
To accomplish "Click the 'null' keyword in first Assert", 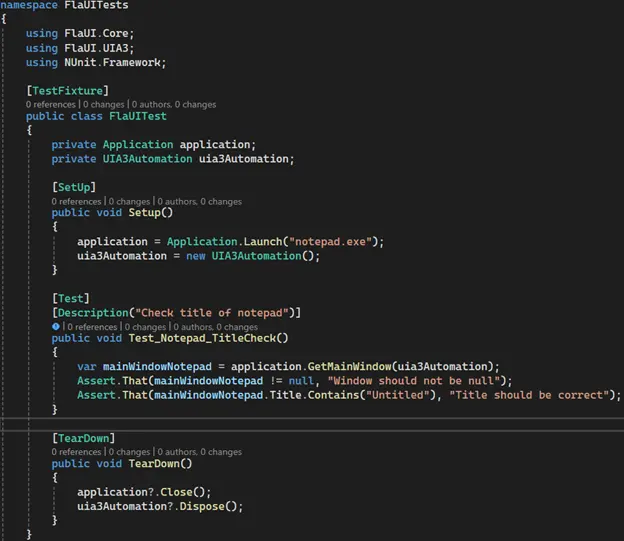I will (301, 381).
